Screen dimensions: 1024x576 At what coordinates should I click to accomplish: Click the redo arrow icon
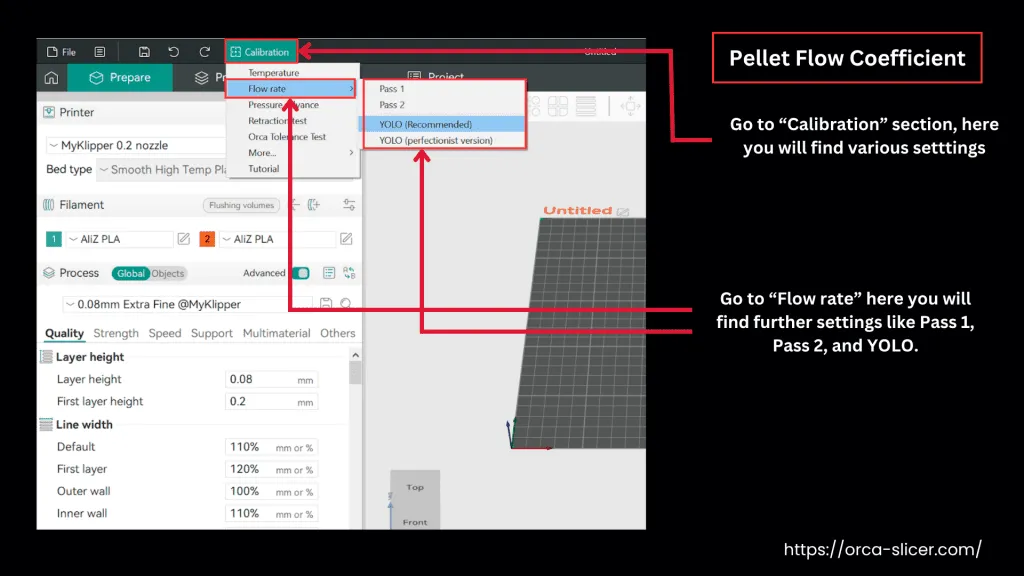click(204, 52)
